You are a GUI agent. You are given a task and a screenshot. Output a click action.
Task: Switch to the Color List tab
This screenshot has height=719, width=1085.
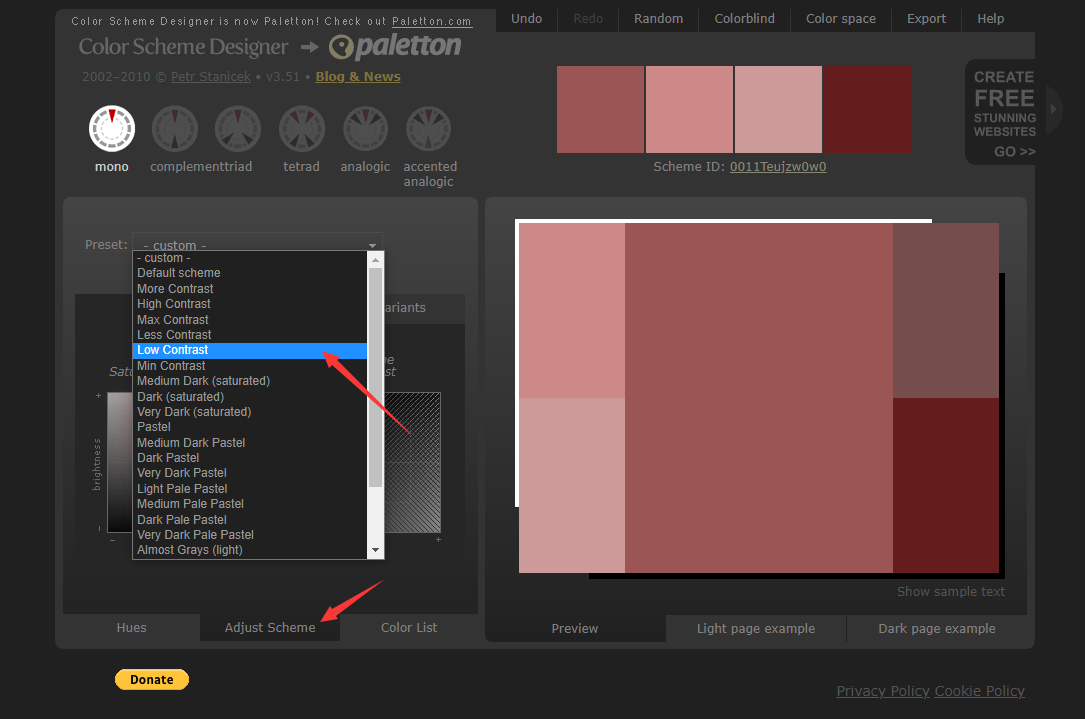(409, 628)
